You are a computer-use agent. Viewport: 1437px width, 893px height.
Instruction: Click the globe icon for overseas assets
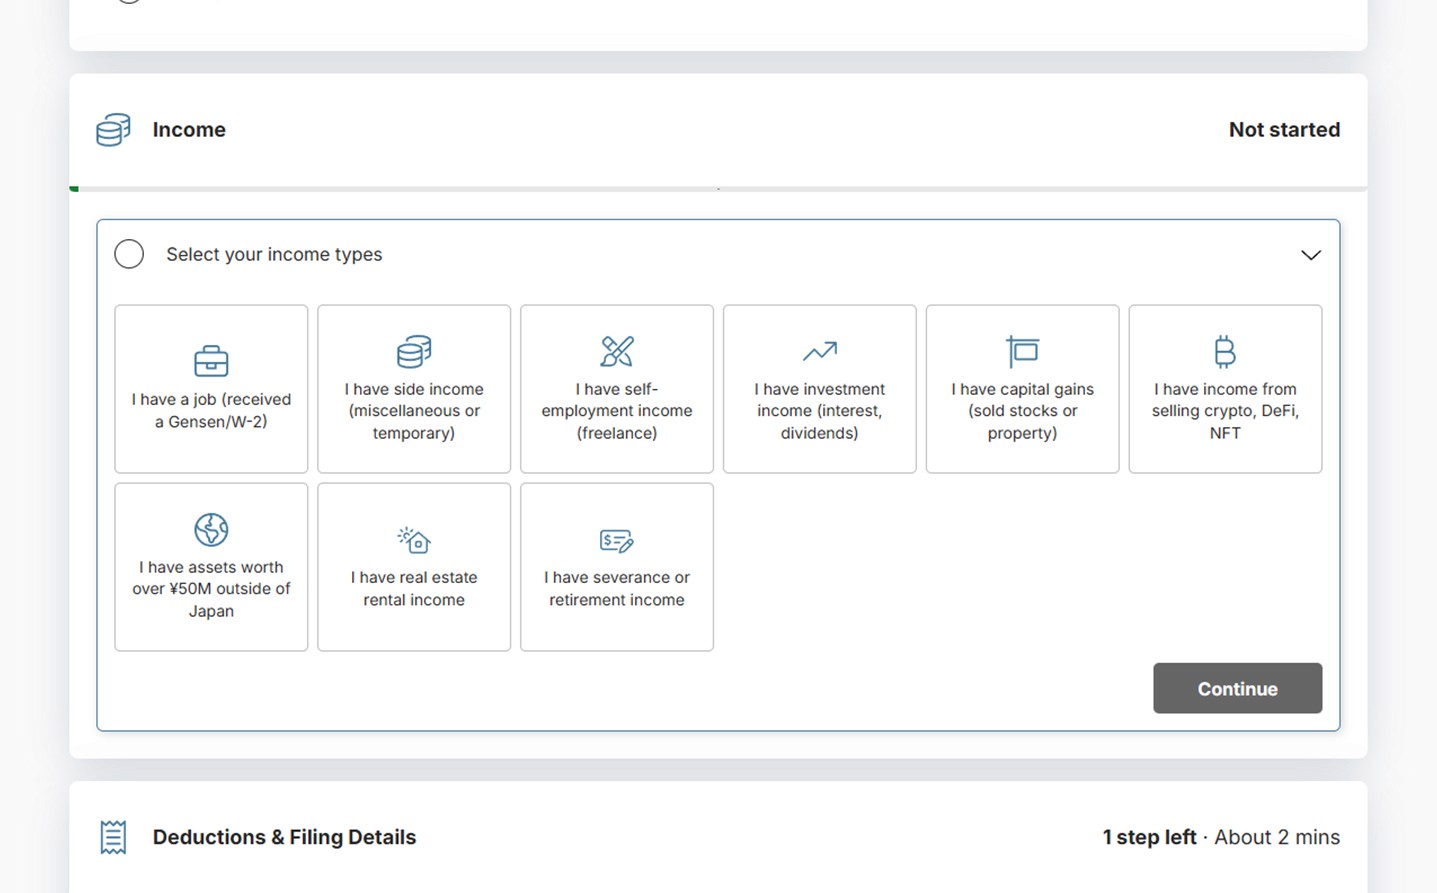211,529
